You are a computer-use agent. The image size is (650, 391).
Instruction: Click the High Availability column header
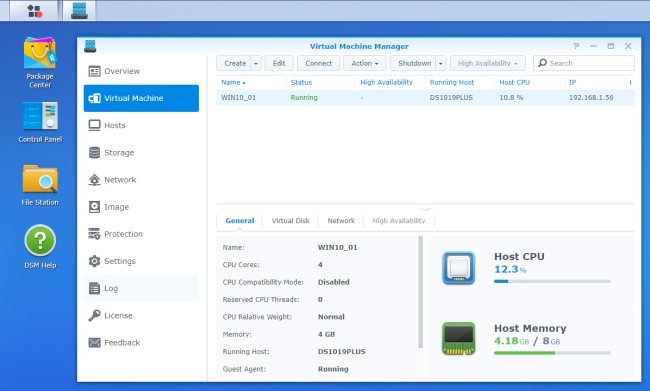pyautogui.click(x=386, y=83)
